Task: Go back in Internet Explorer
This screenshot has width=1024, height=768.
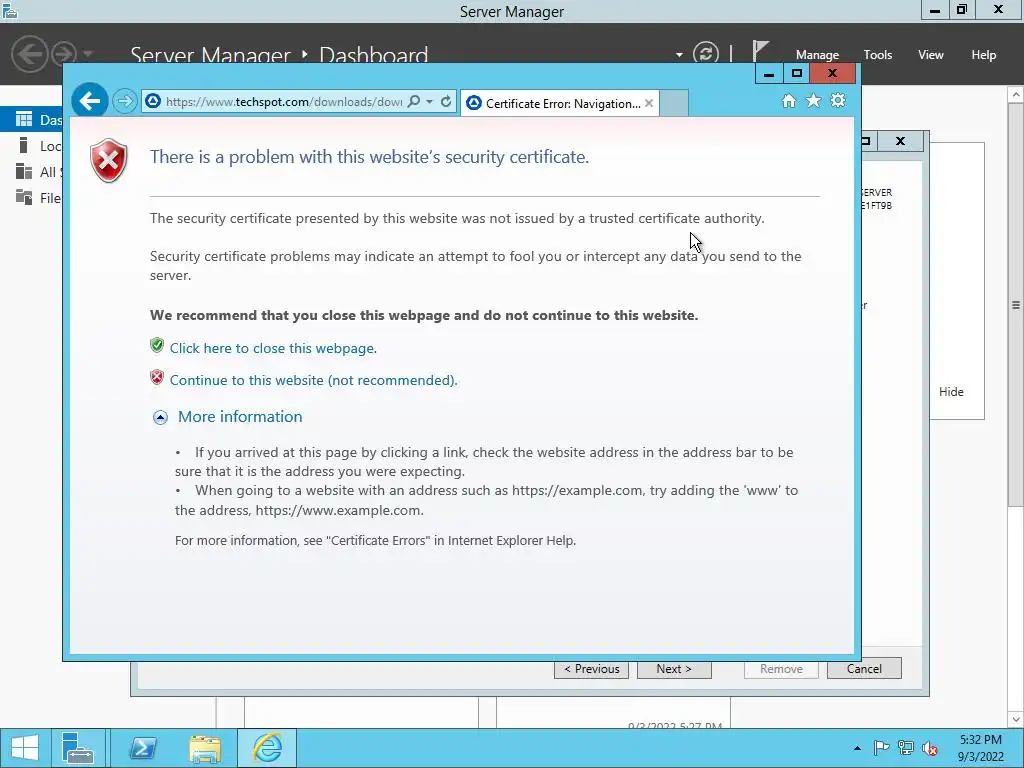Action: [x=89, y=101]
